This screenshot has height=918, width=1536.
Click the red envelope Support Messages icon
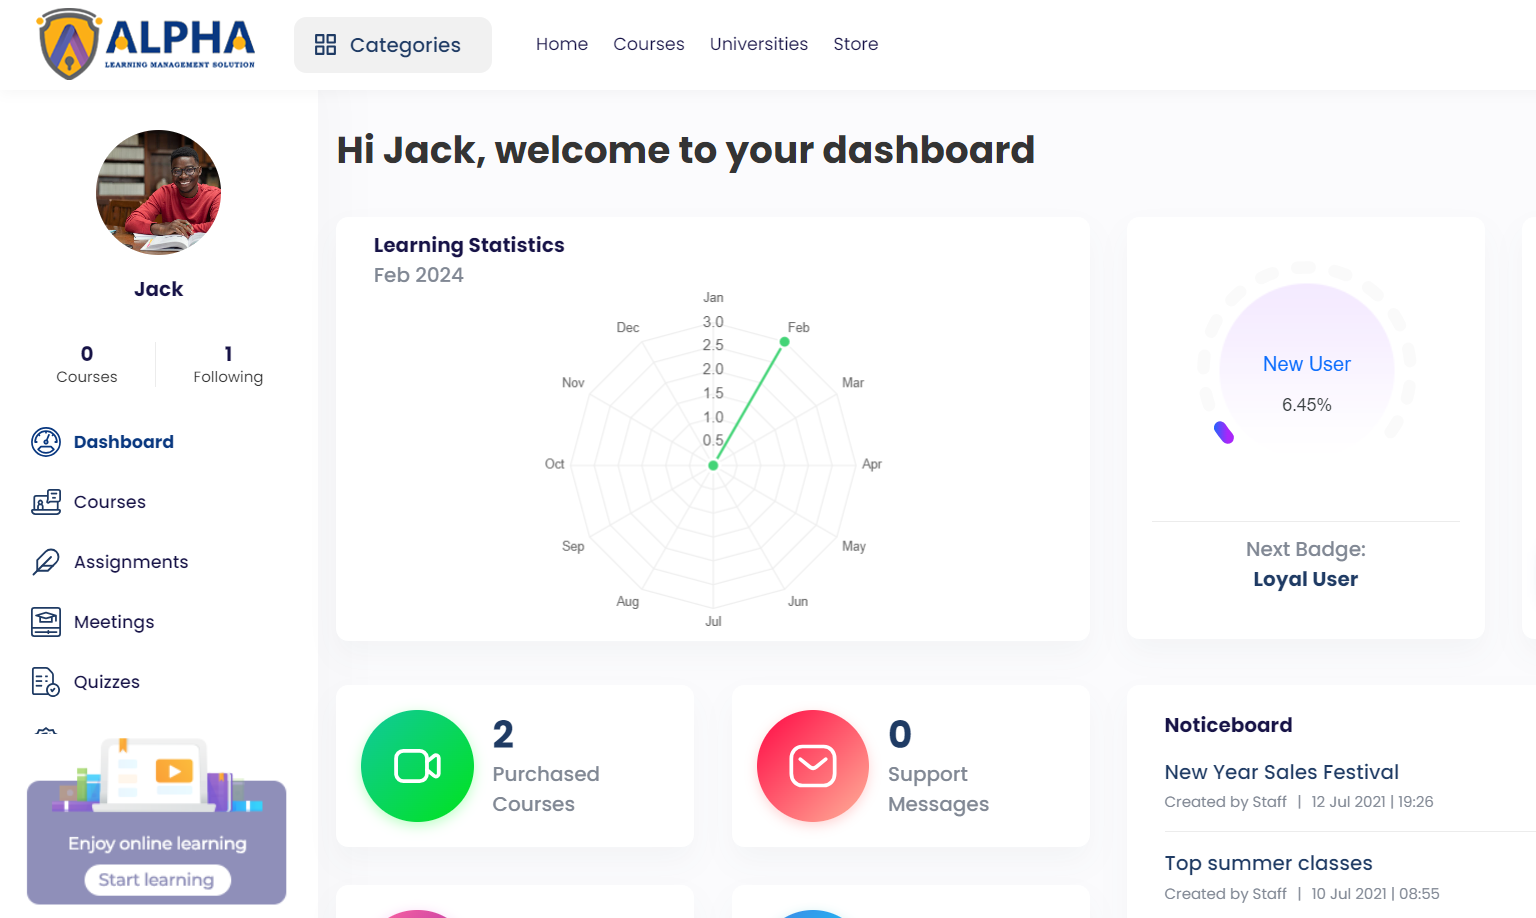point(813,766)
